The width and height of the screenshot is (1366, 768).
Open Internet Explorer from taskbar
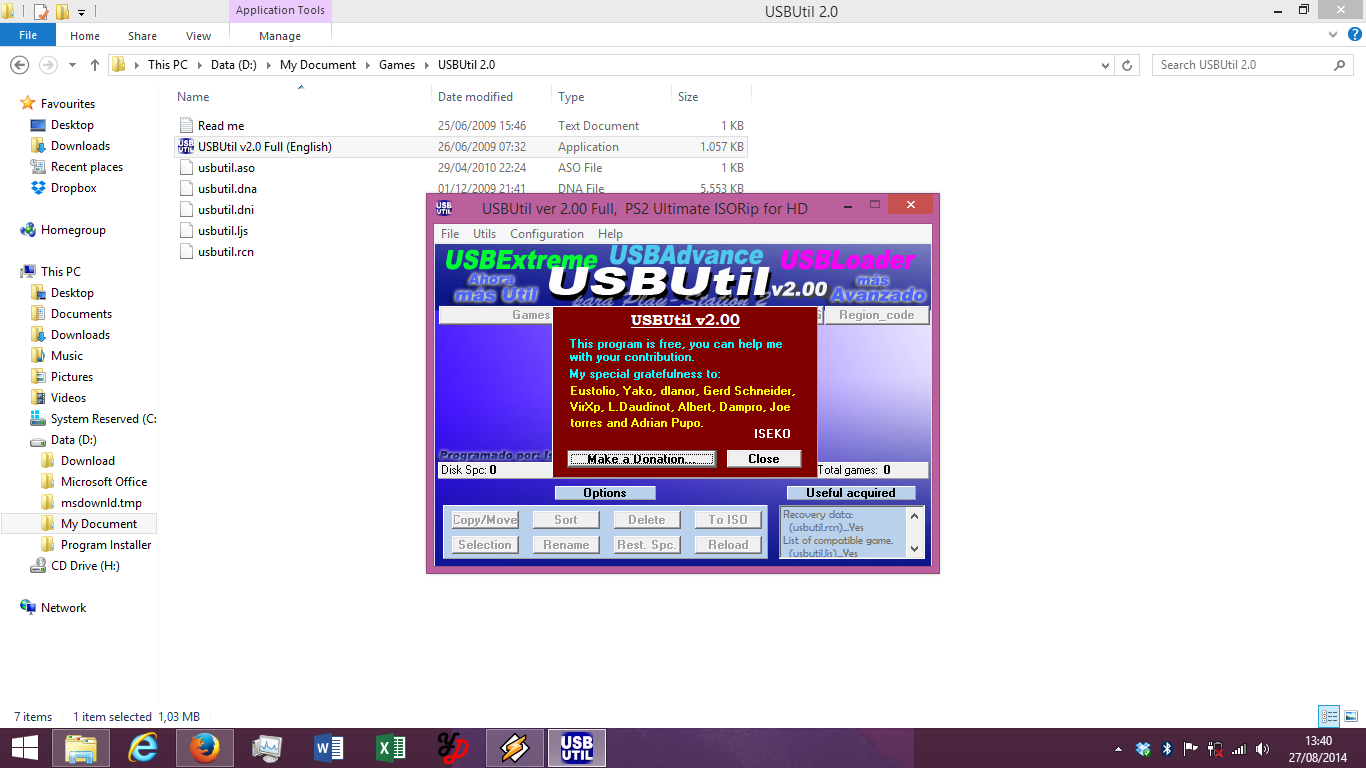point(145,748)
